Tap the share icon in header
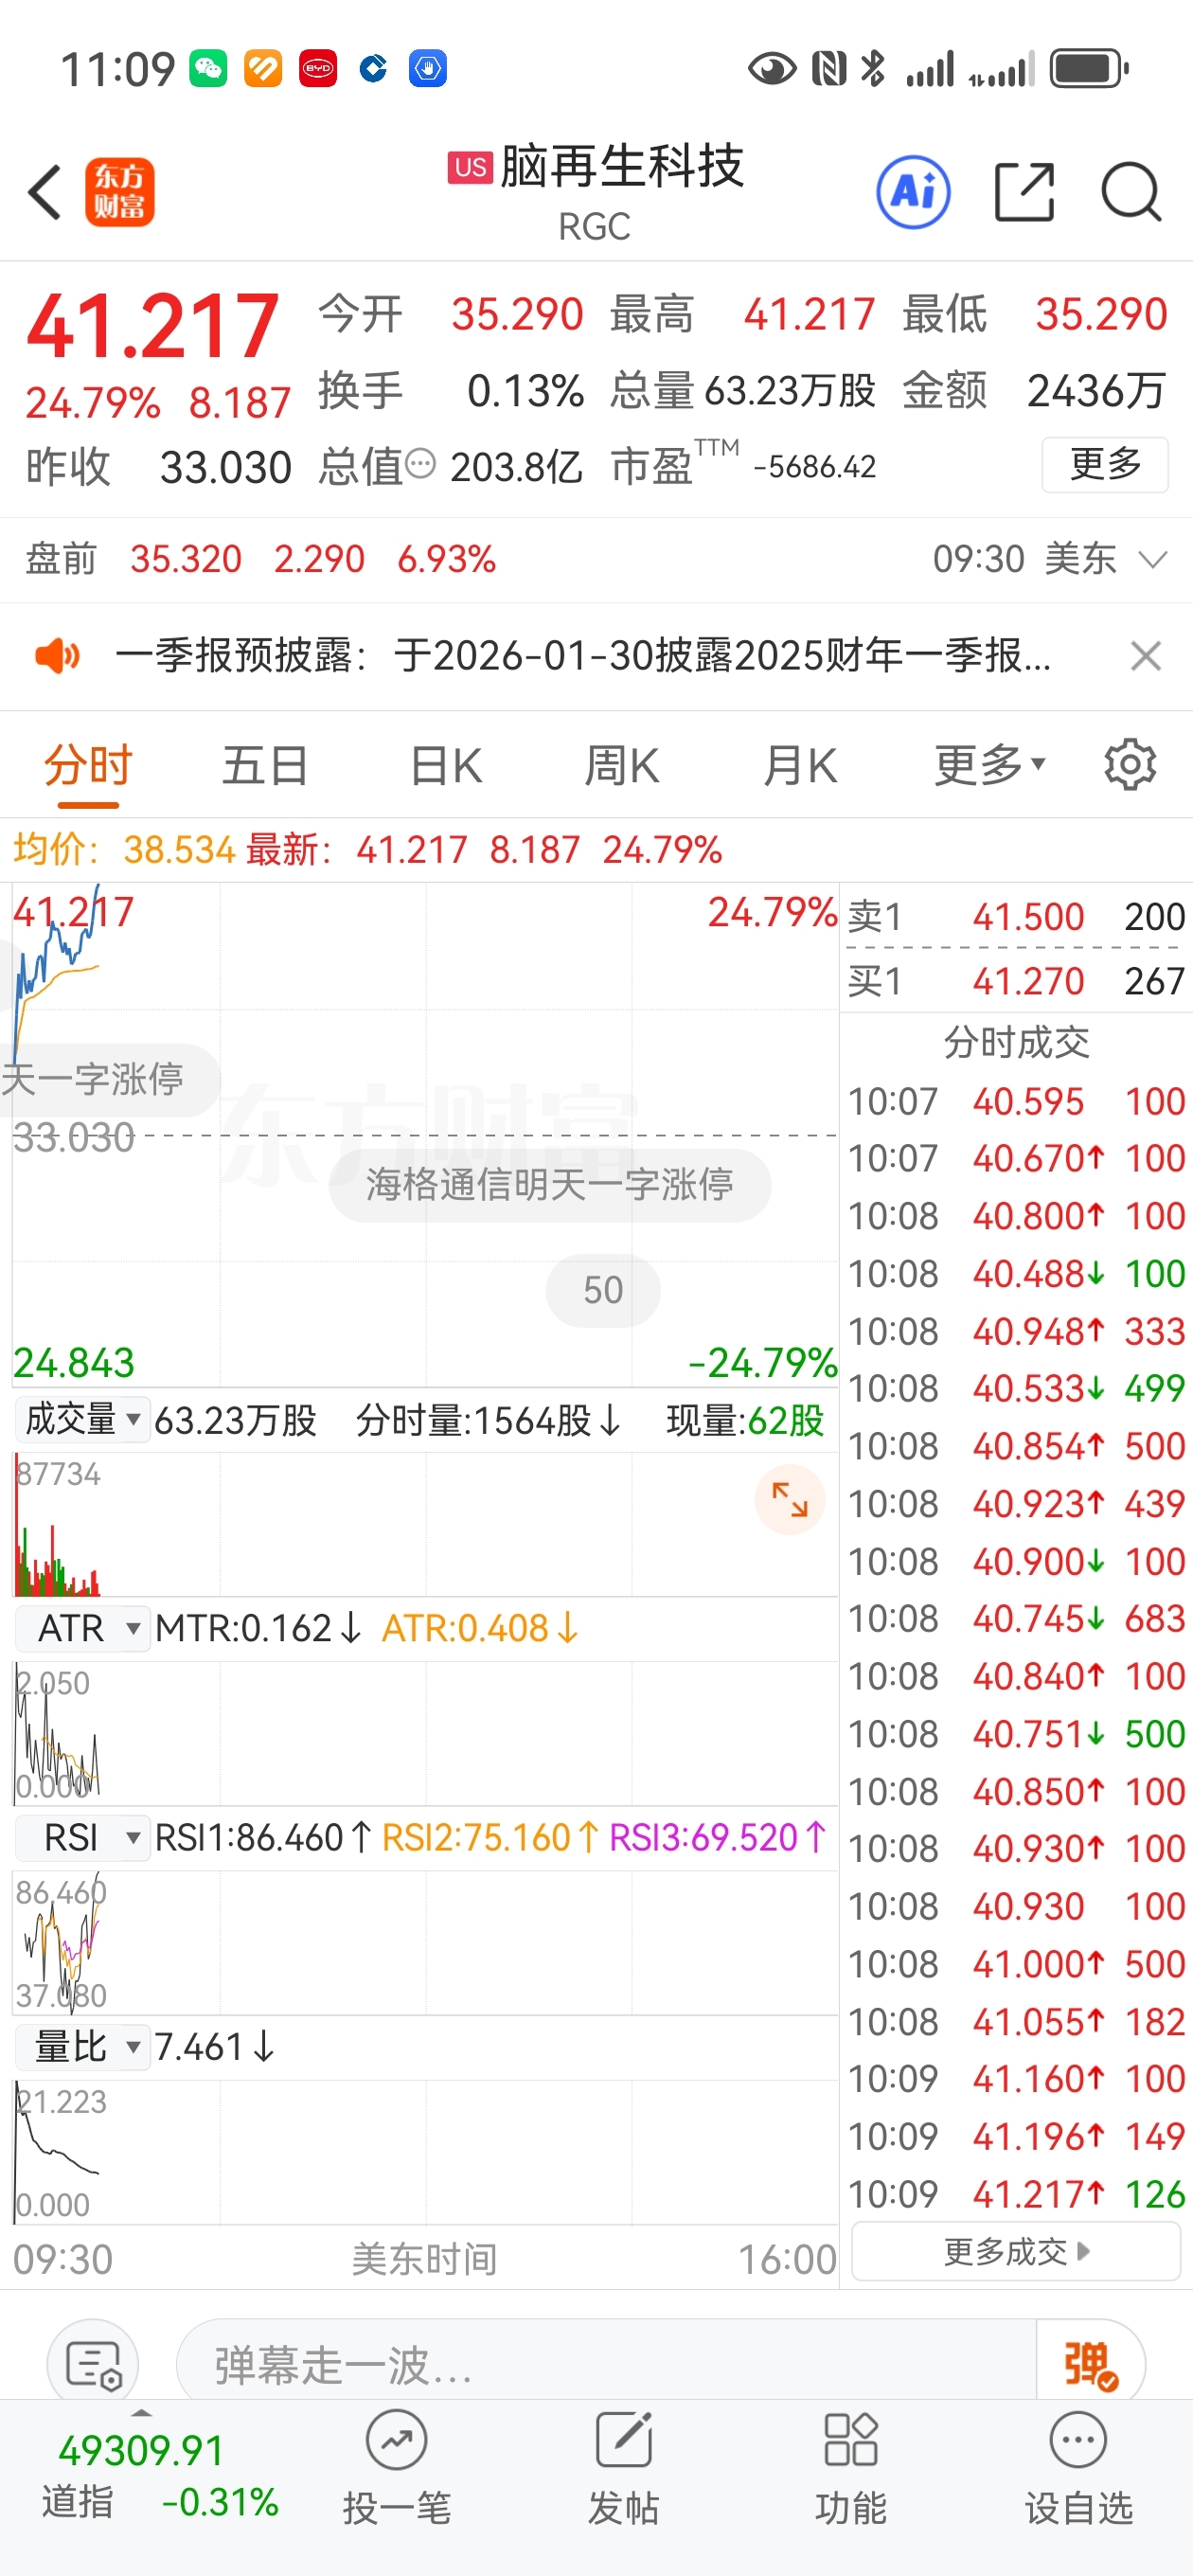The image size is (1193, 2576). 1025,191
